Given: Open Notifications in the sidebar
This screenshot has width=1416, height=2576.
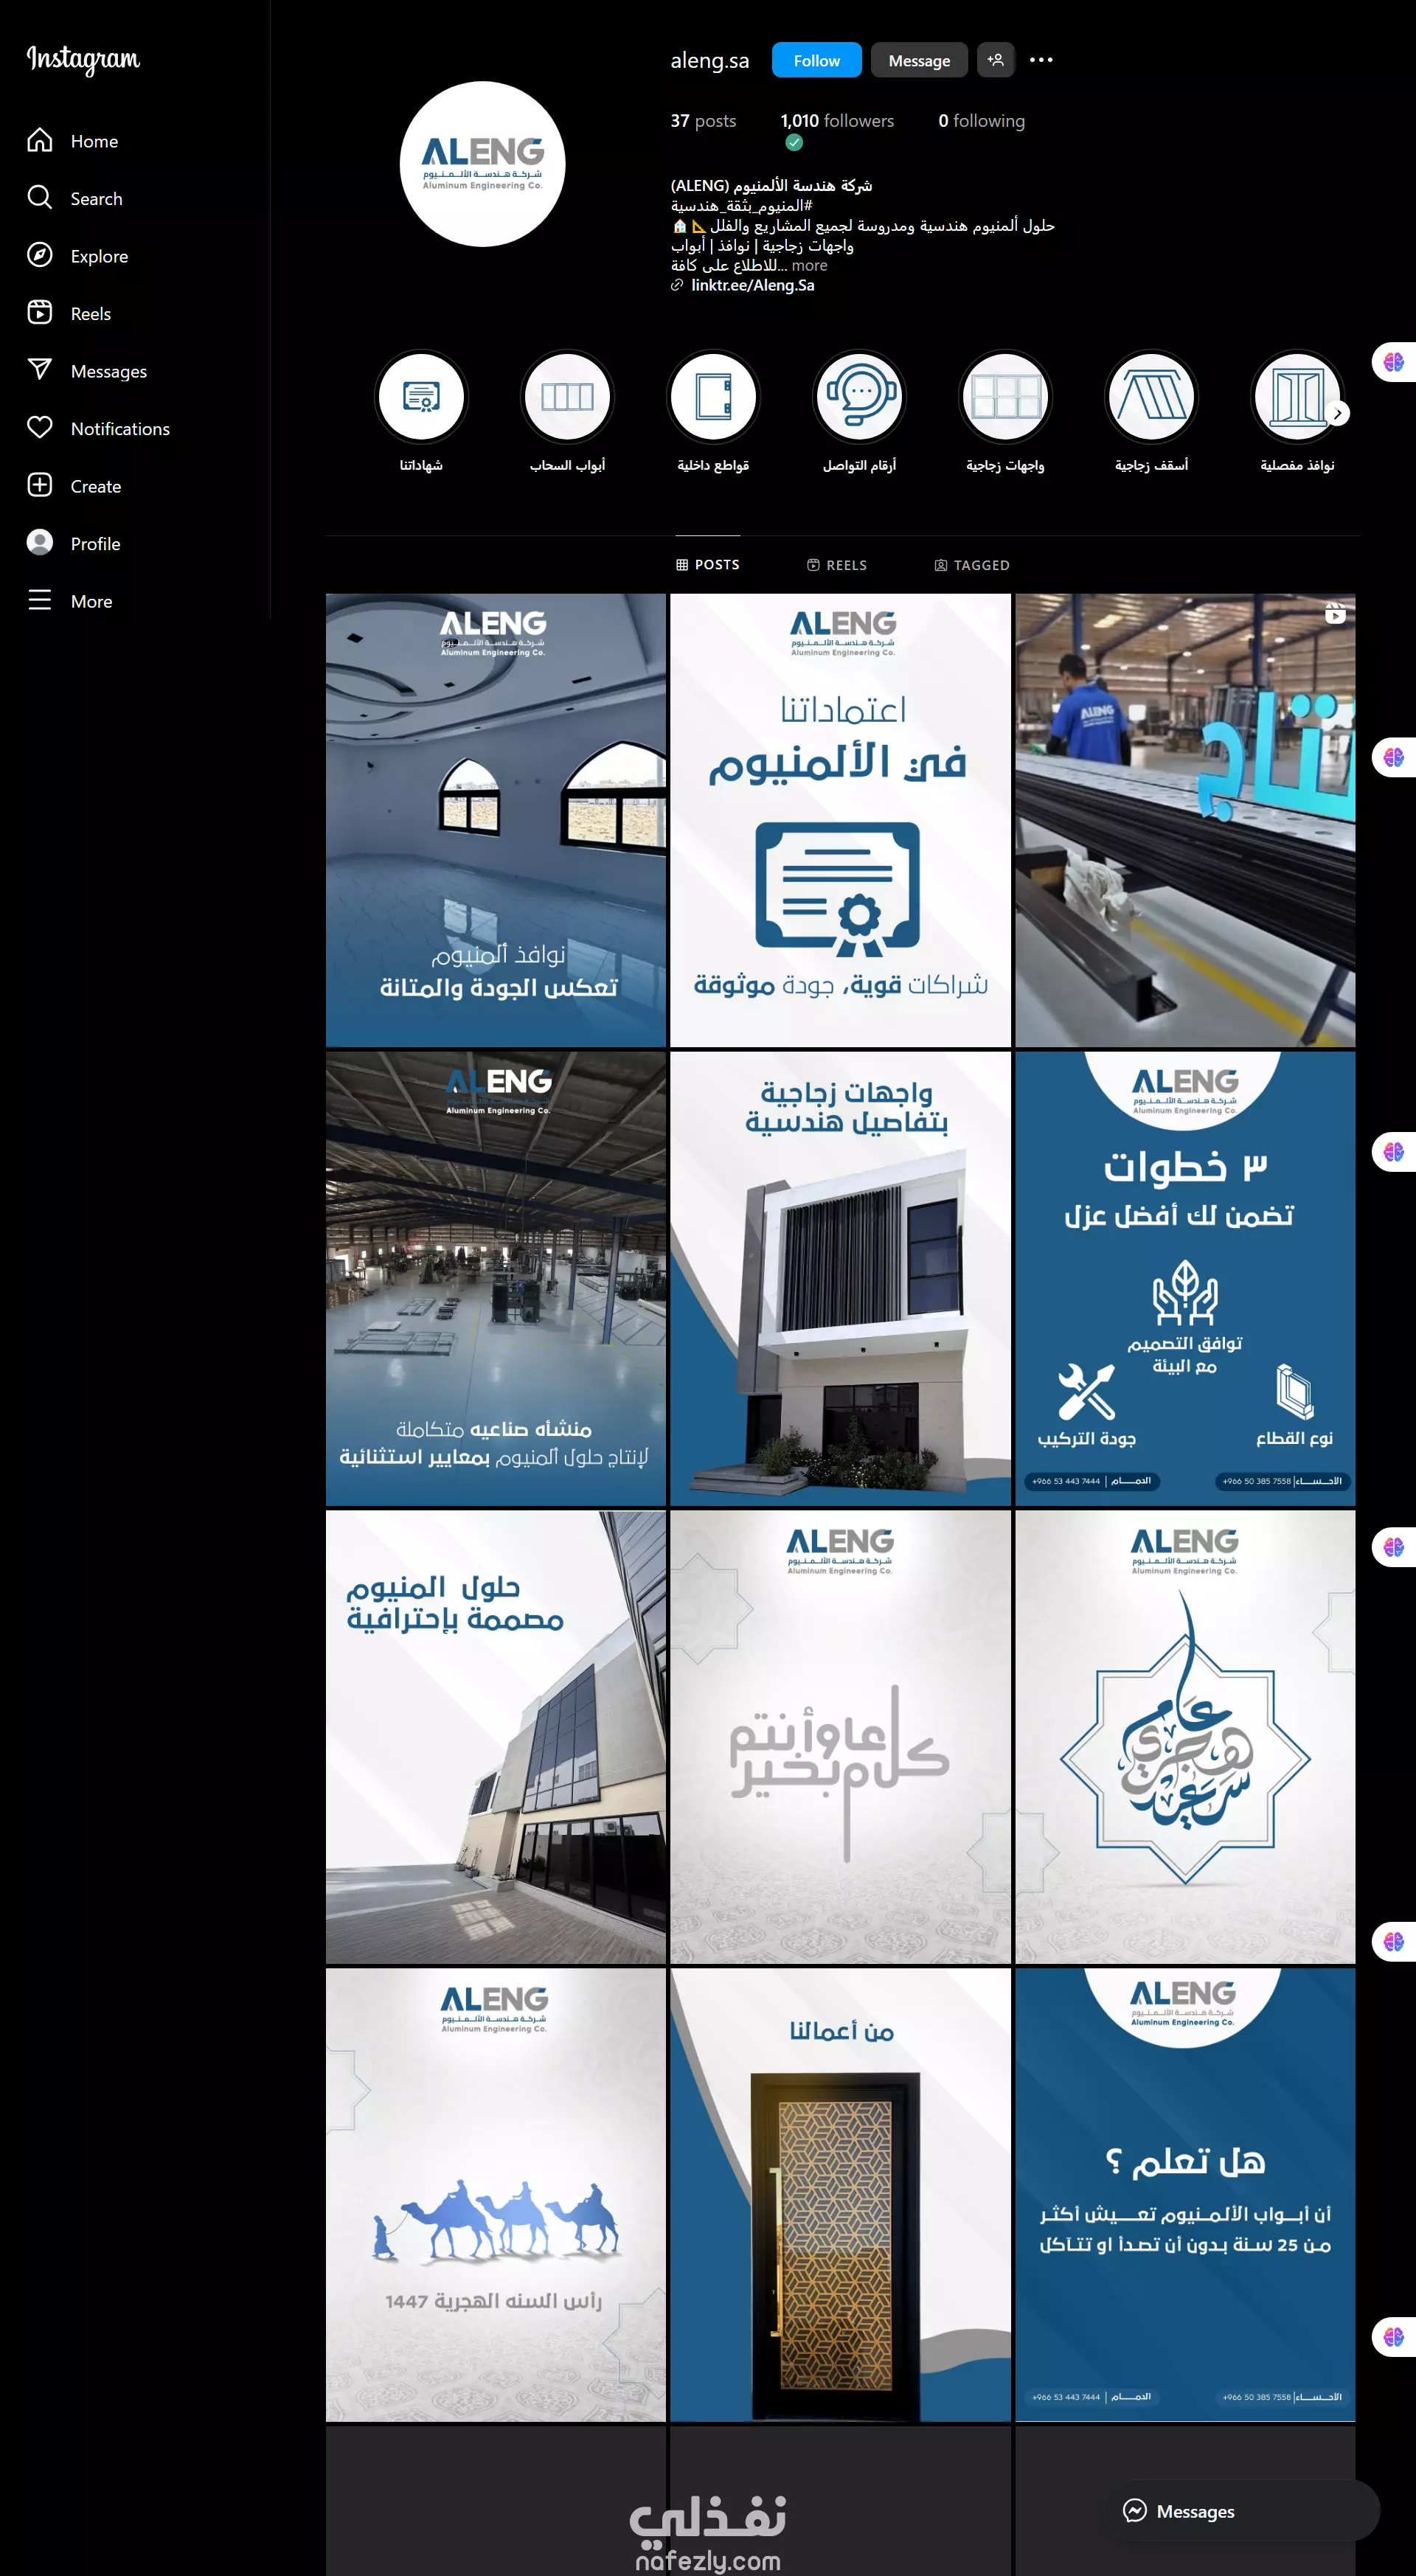Looking at the screenshot, I should tap(99, 428).
